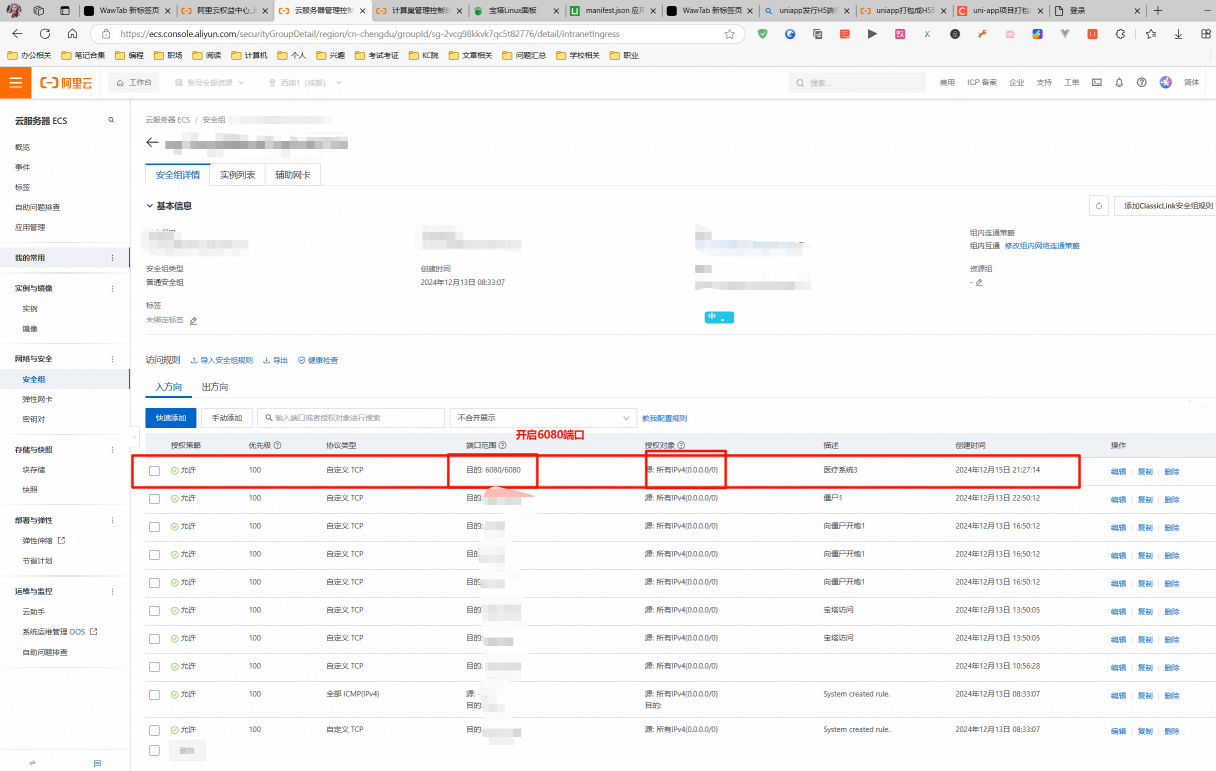Check the checkbox on the 医疗系统3 rule
This screenshot has height=771, width=1216.
pyautogui.click(x=153, y=470)
